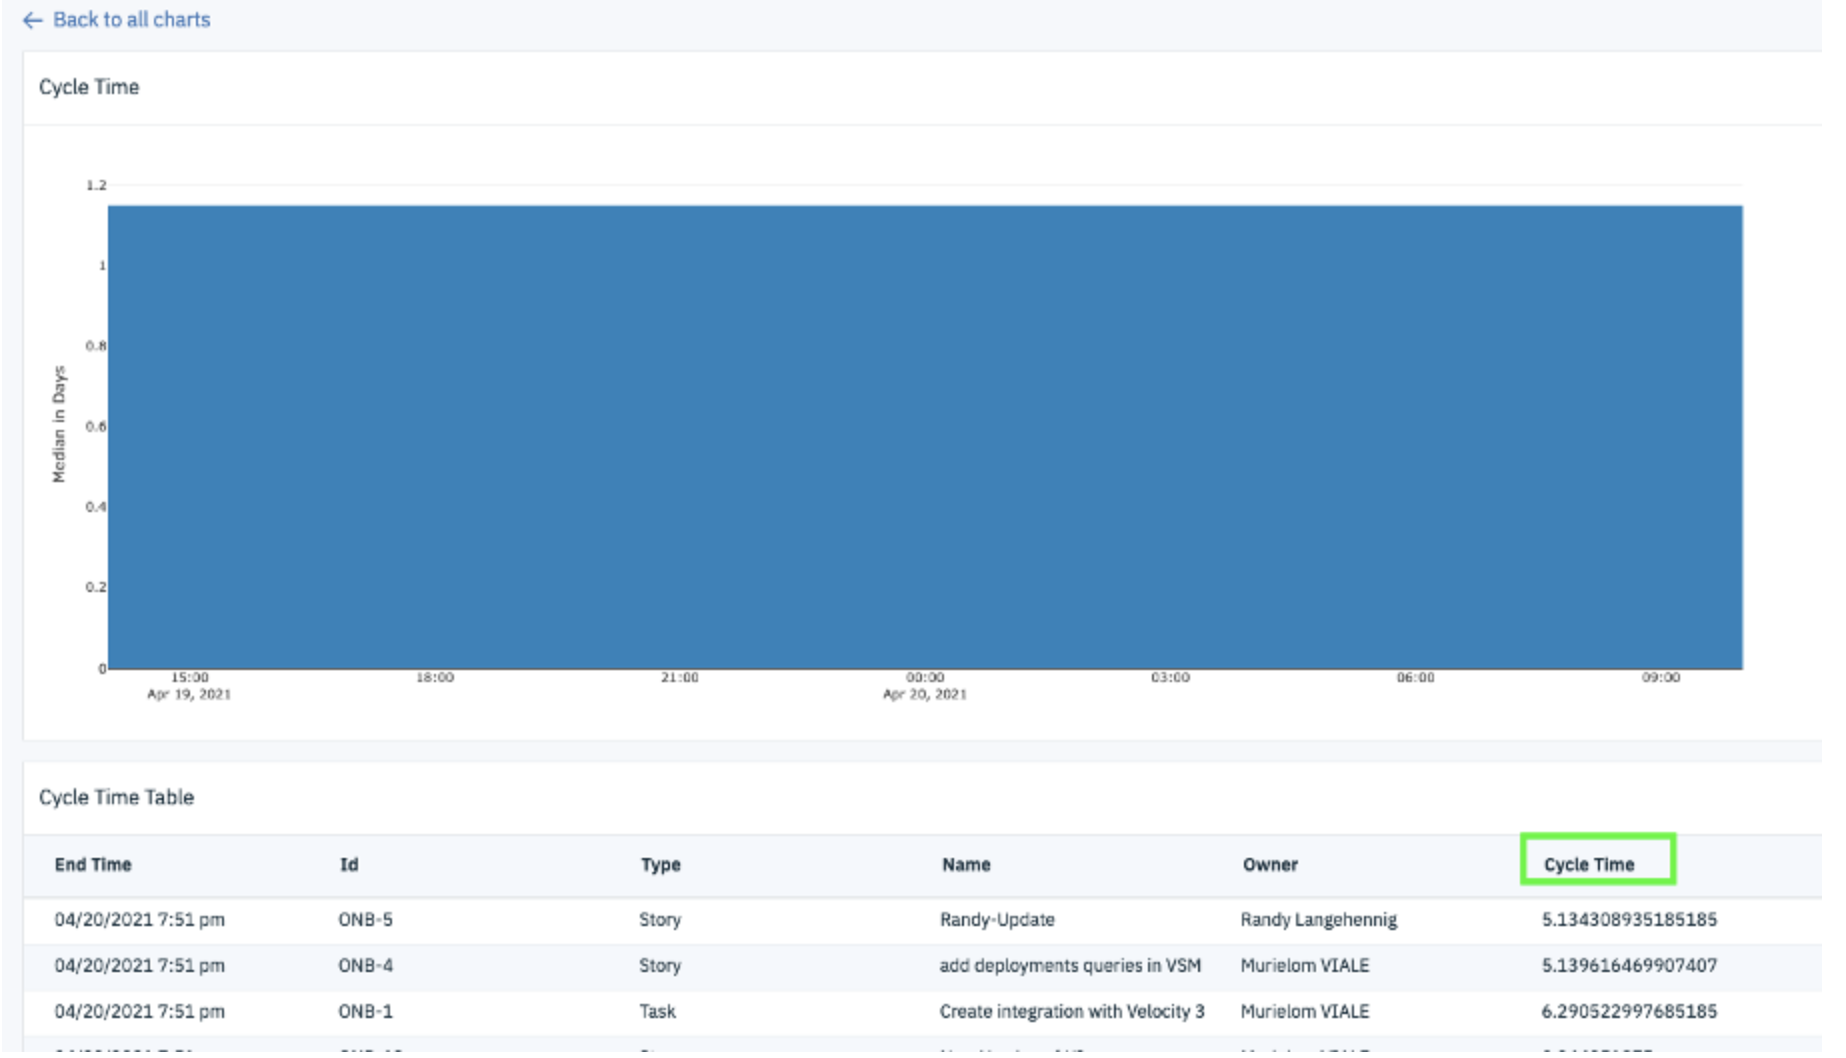Click the Id column header
This screenshot has width=1846, height=1058.
(348, 865)
